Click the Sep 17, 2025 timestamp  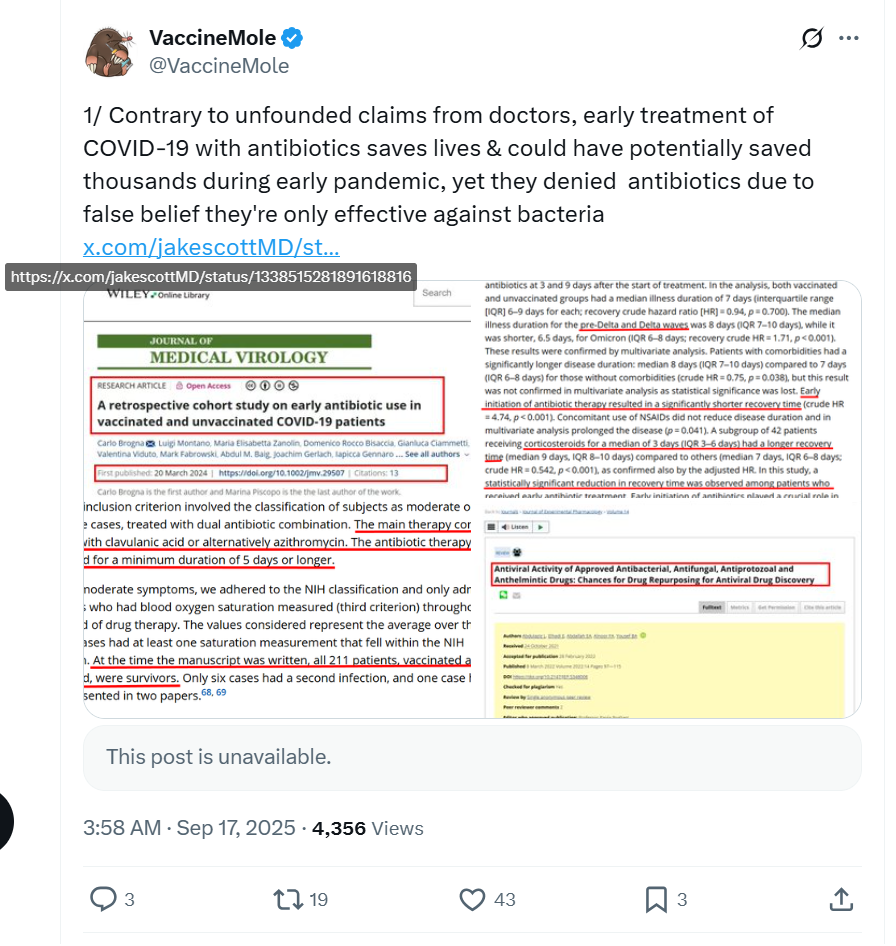coord(236,828)
